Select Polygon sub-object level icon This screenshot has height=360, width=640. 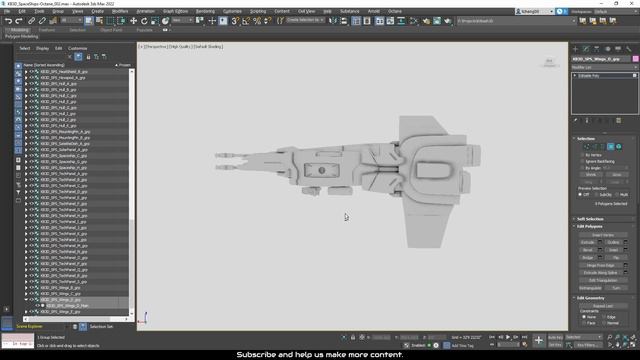pyautogui.click(x=611, y=147)
